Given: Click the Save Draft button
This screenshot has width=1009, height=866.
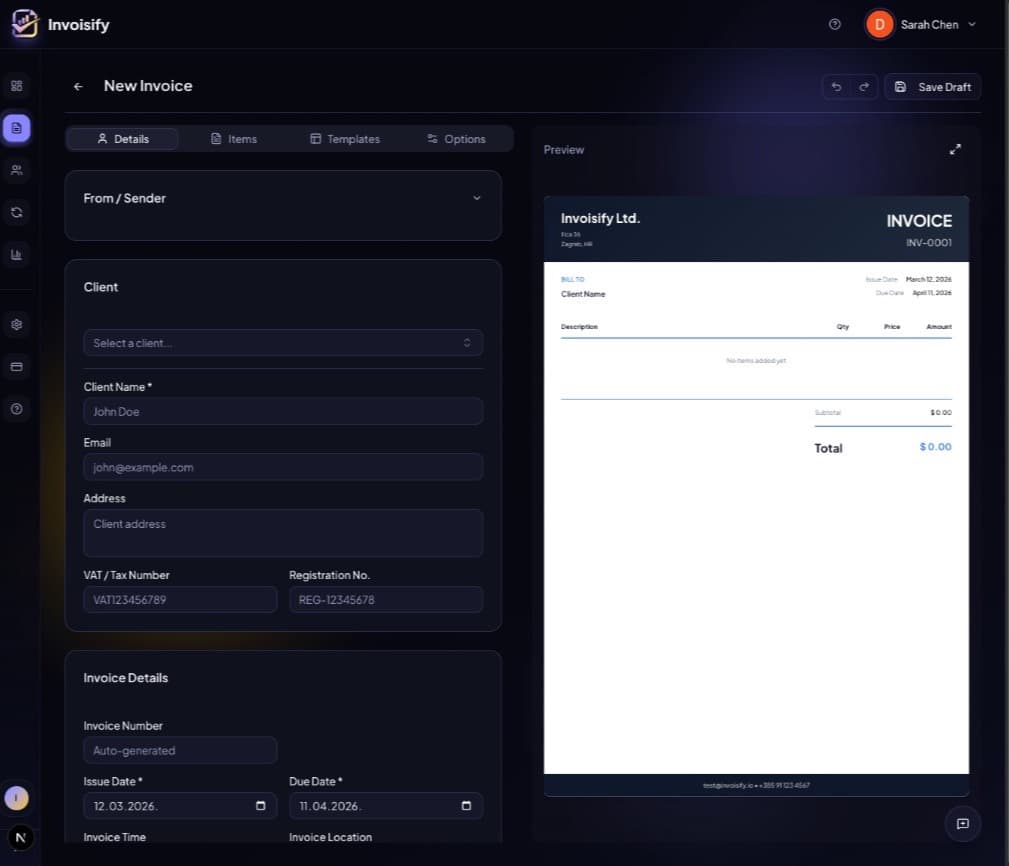Looking at the screenshot, I should pyautogui.click(x=932, y=86).
